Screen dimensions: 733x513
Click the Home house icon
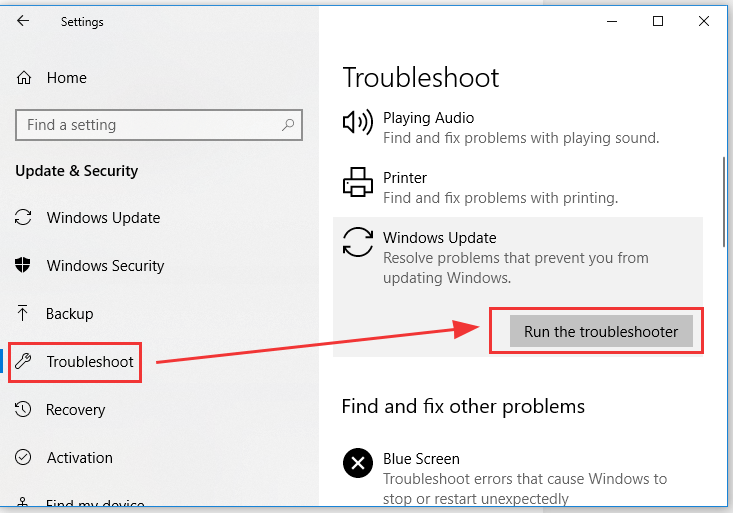coord(24,78)
